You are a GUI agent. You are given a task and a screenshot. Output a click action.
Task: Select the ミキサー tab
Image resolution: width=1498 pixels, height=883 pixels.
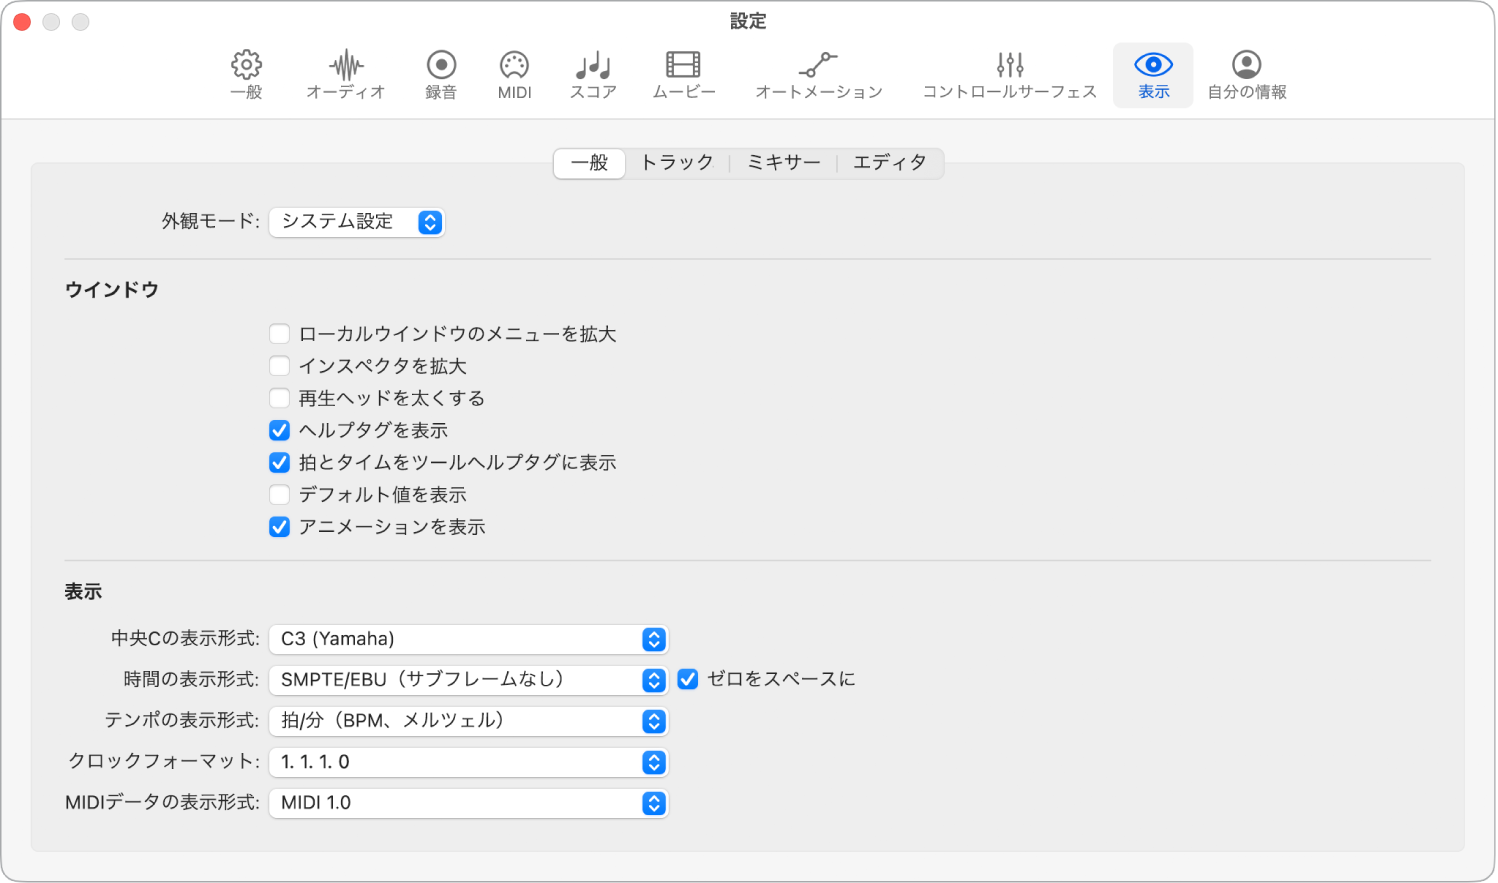[783, 162]
